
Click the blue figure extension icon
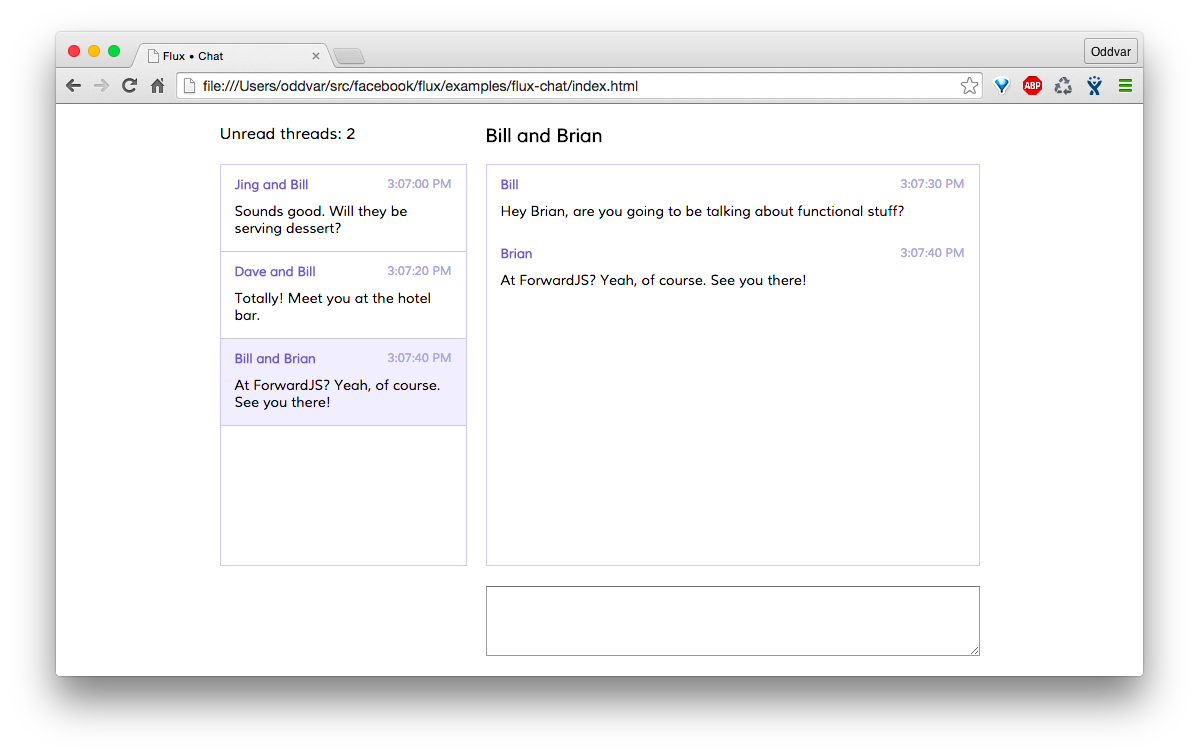[x=1094, y=86]
